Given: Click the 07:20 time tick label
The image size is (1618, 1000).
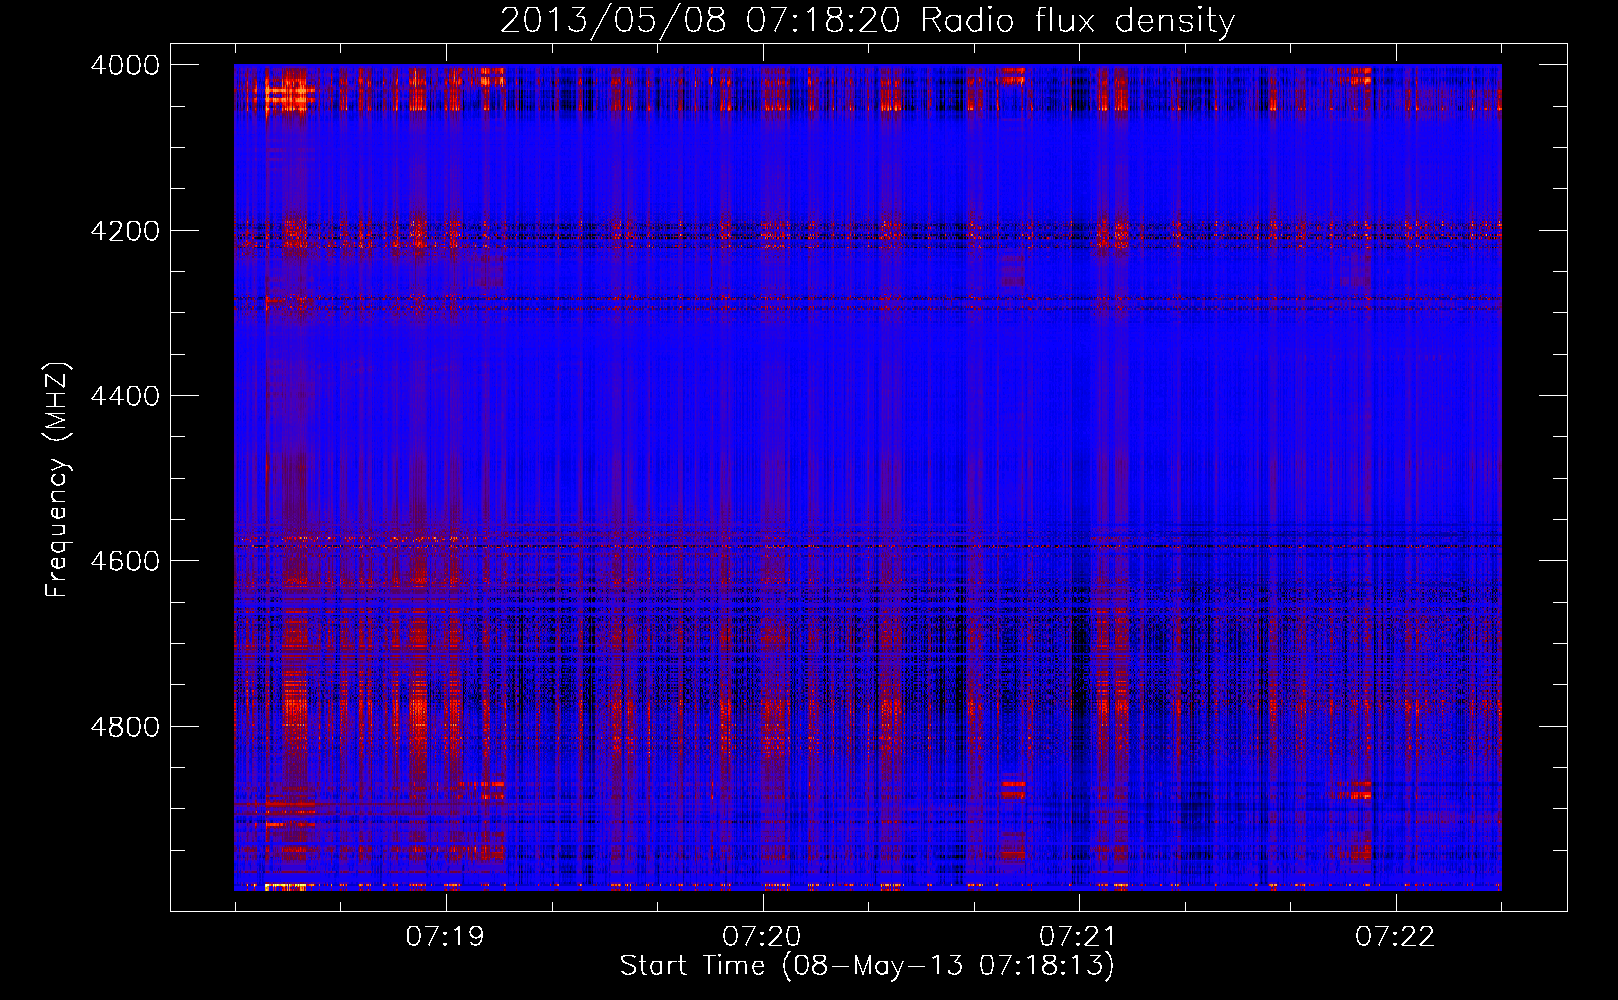Looking at the screenshot, I should pyautogui.click(x=762, y=937).
